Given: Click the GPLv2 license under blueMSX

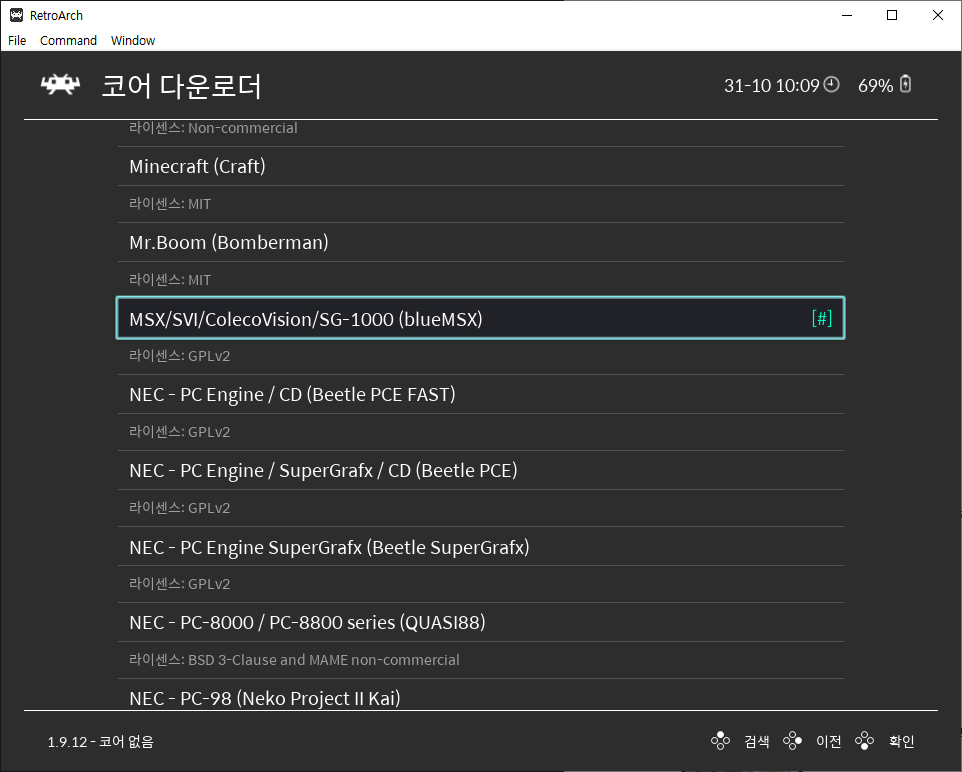Looking at the screenshot, I should pos(179,356).
